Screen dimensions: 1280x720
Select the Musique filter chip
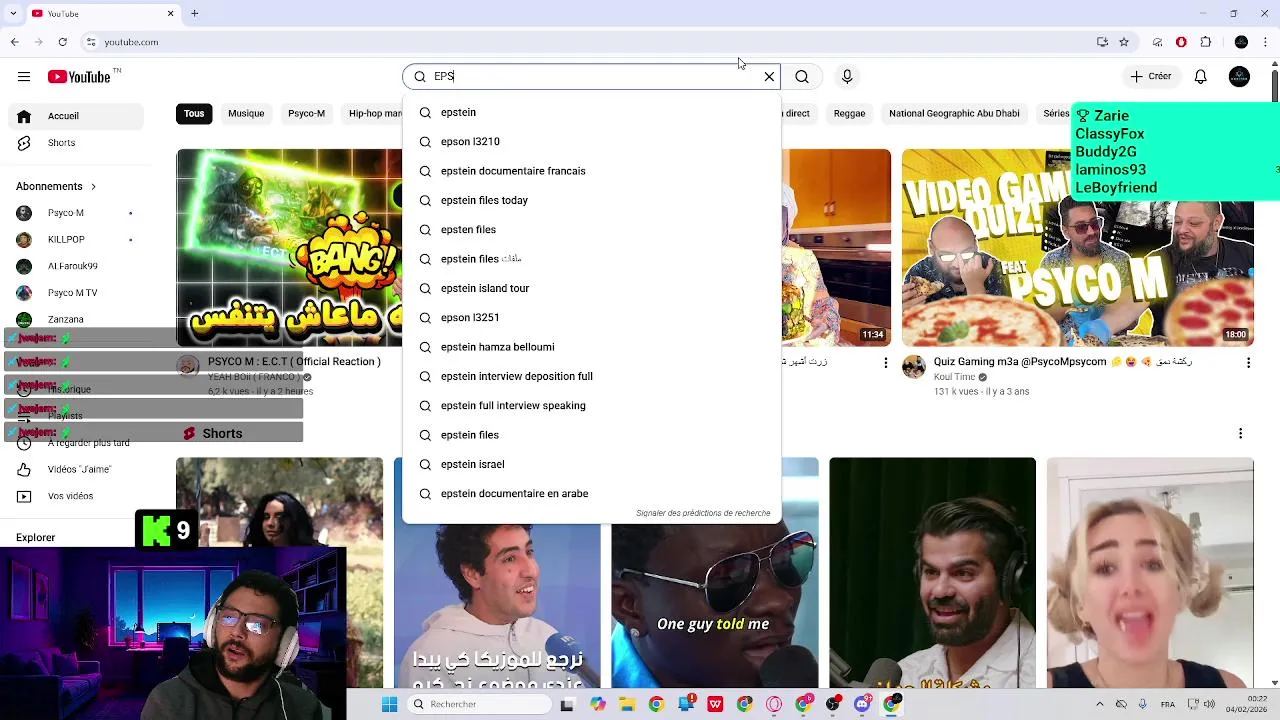point(246,114)
